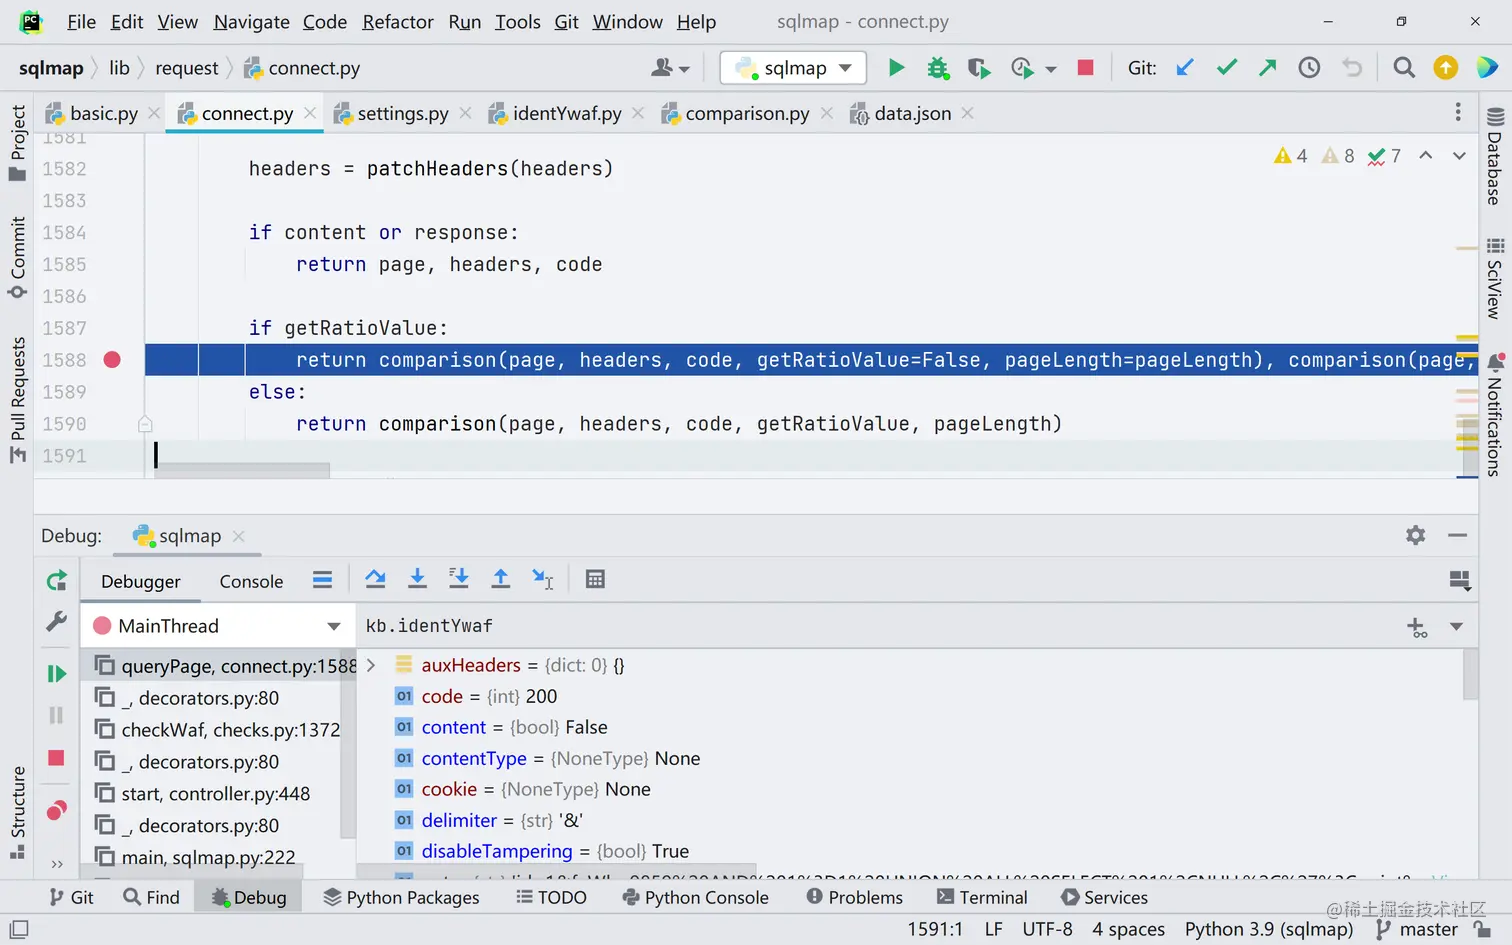The width and height of the screenshot is (1512, 945).
Task: Toggle Mute Breakpoints in debug sidebar
Action: [x=56, y=810]
